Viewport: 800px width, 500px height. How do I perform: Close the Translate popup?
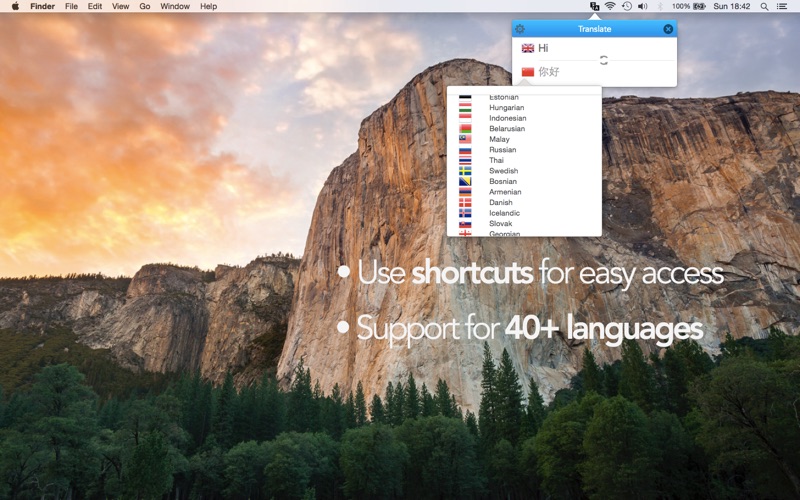click(x=668, y=29)
